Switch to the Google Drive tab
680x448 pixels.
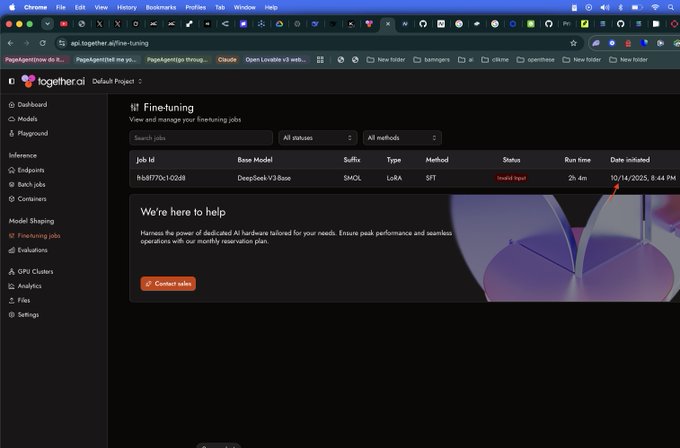279,24
